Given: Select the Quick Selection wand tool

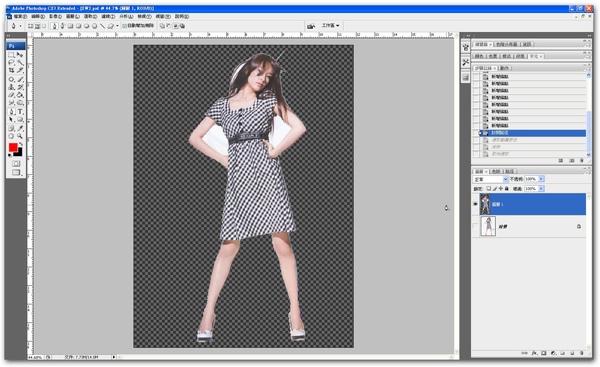Looking at the screenshot, I should click(x=20, y=62).
